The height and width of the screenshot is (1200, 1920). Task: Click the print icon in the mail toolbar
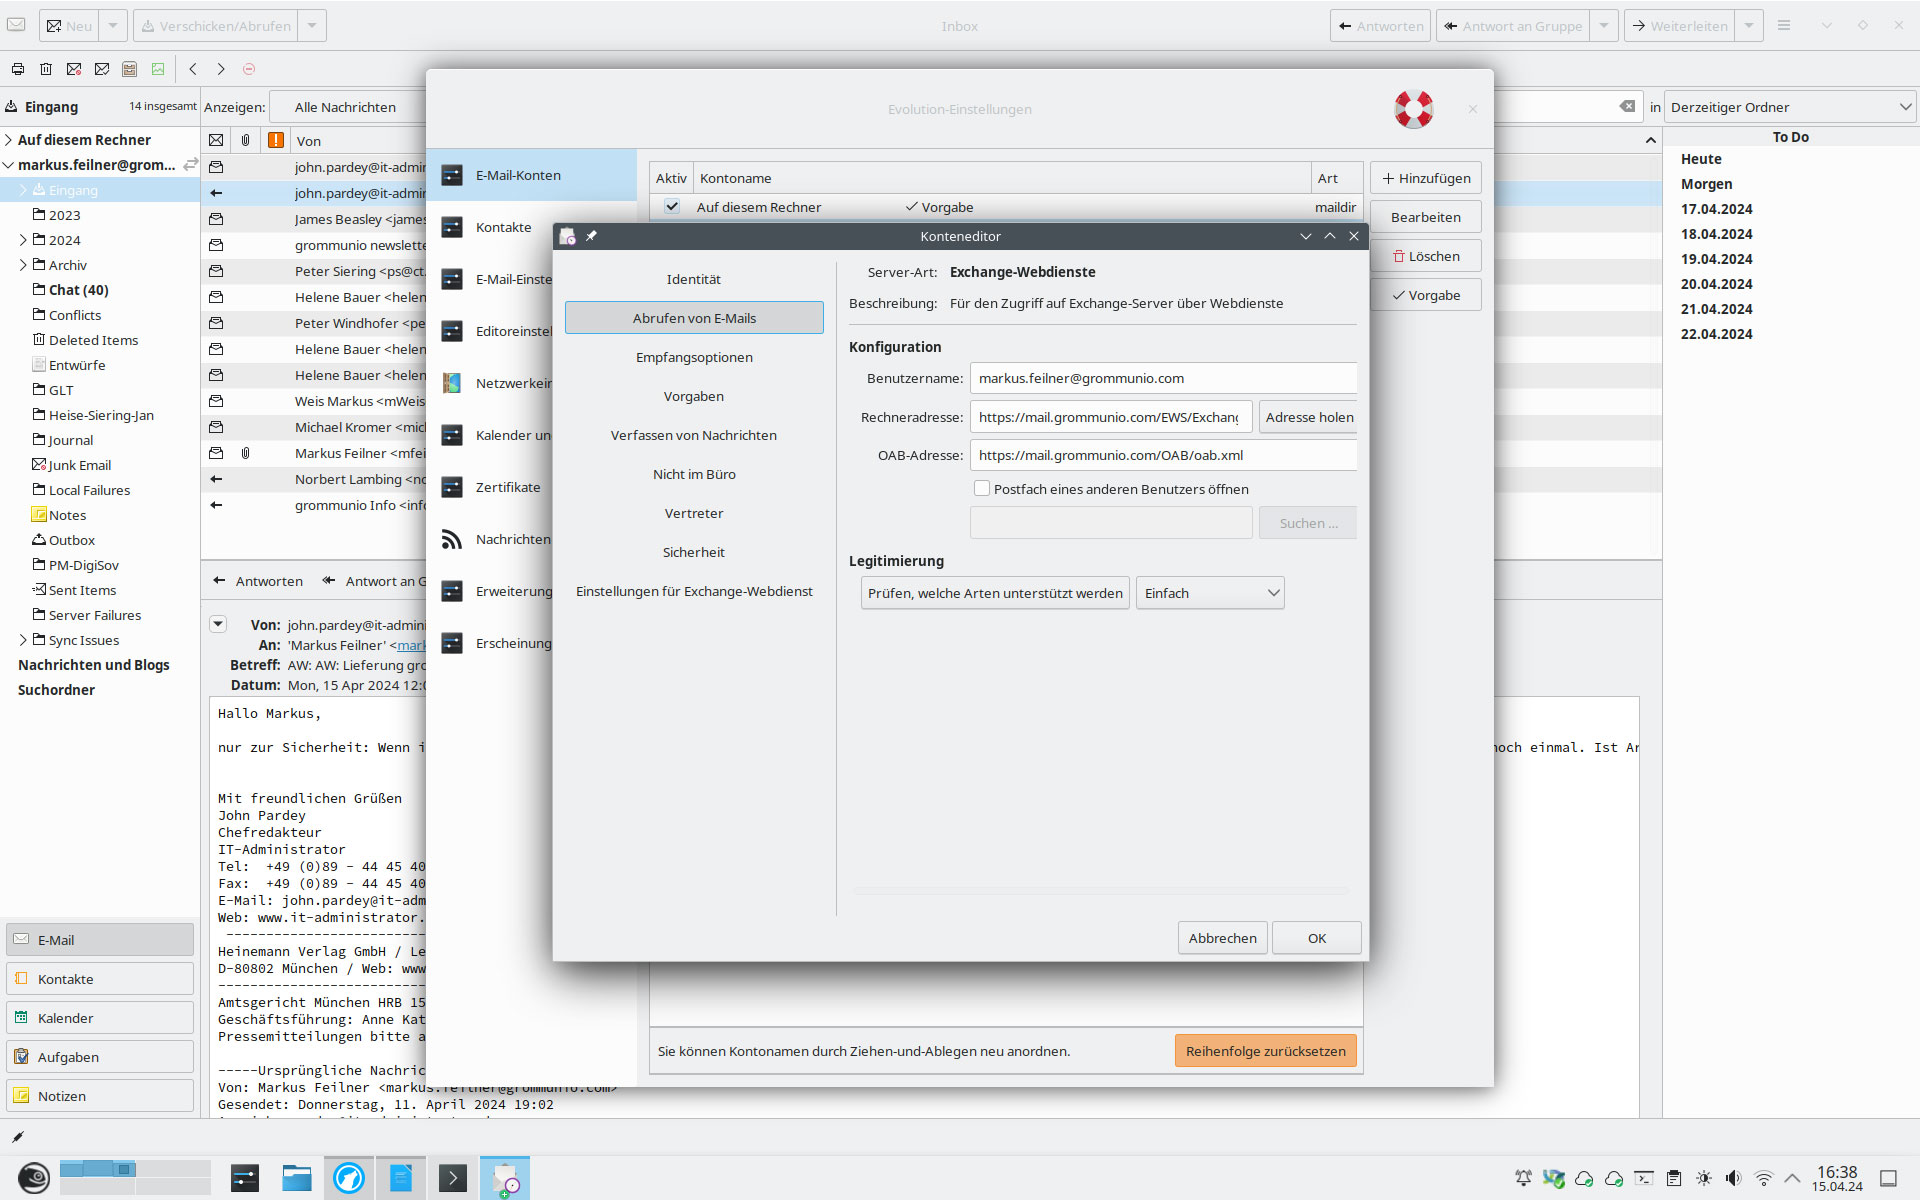(18, 69)
